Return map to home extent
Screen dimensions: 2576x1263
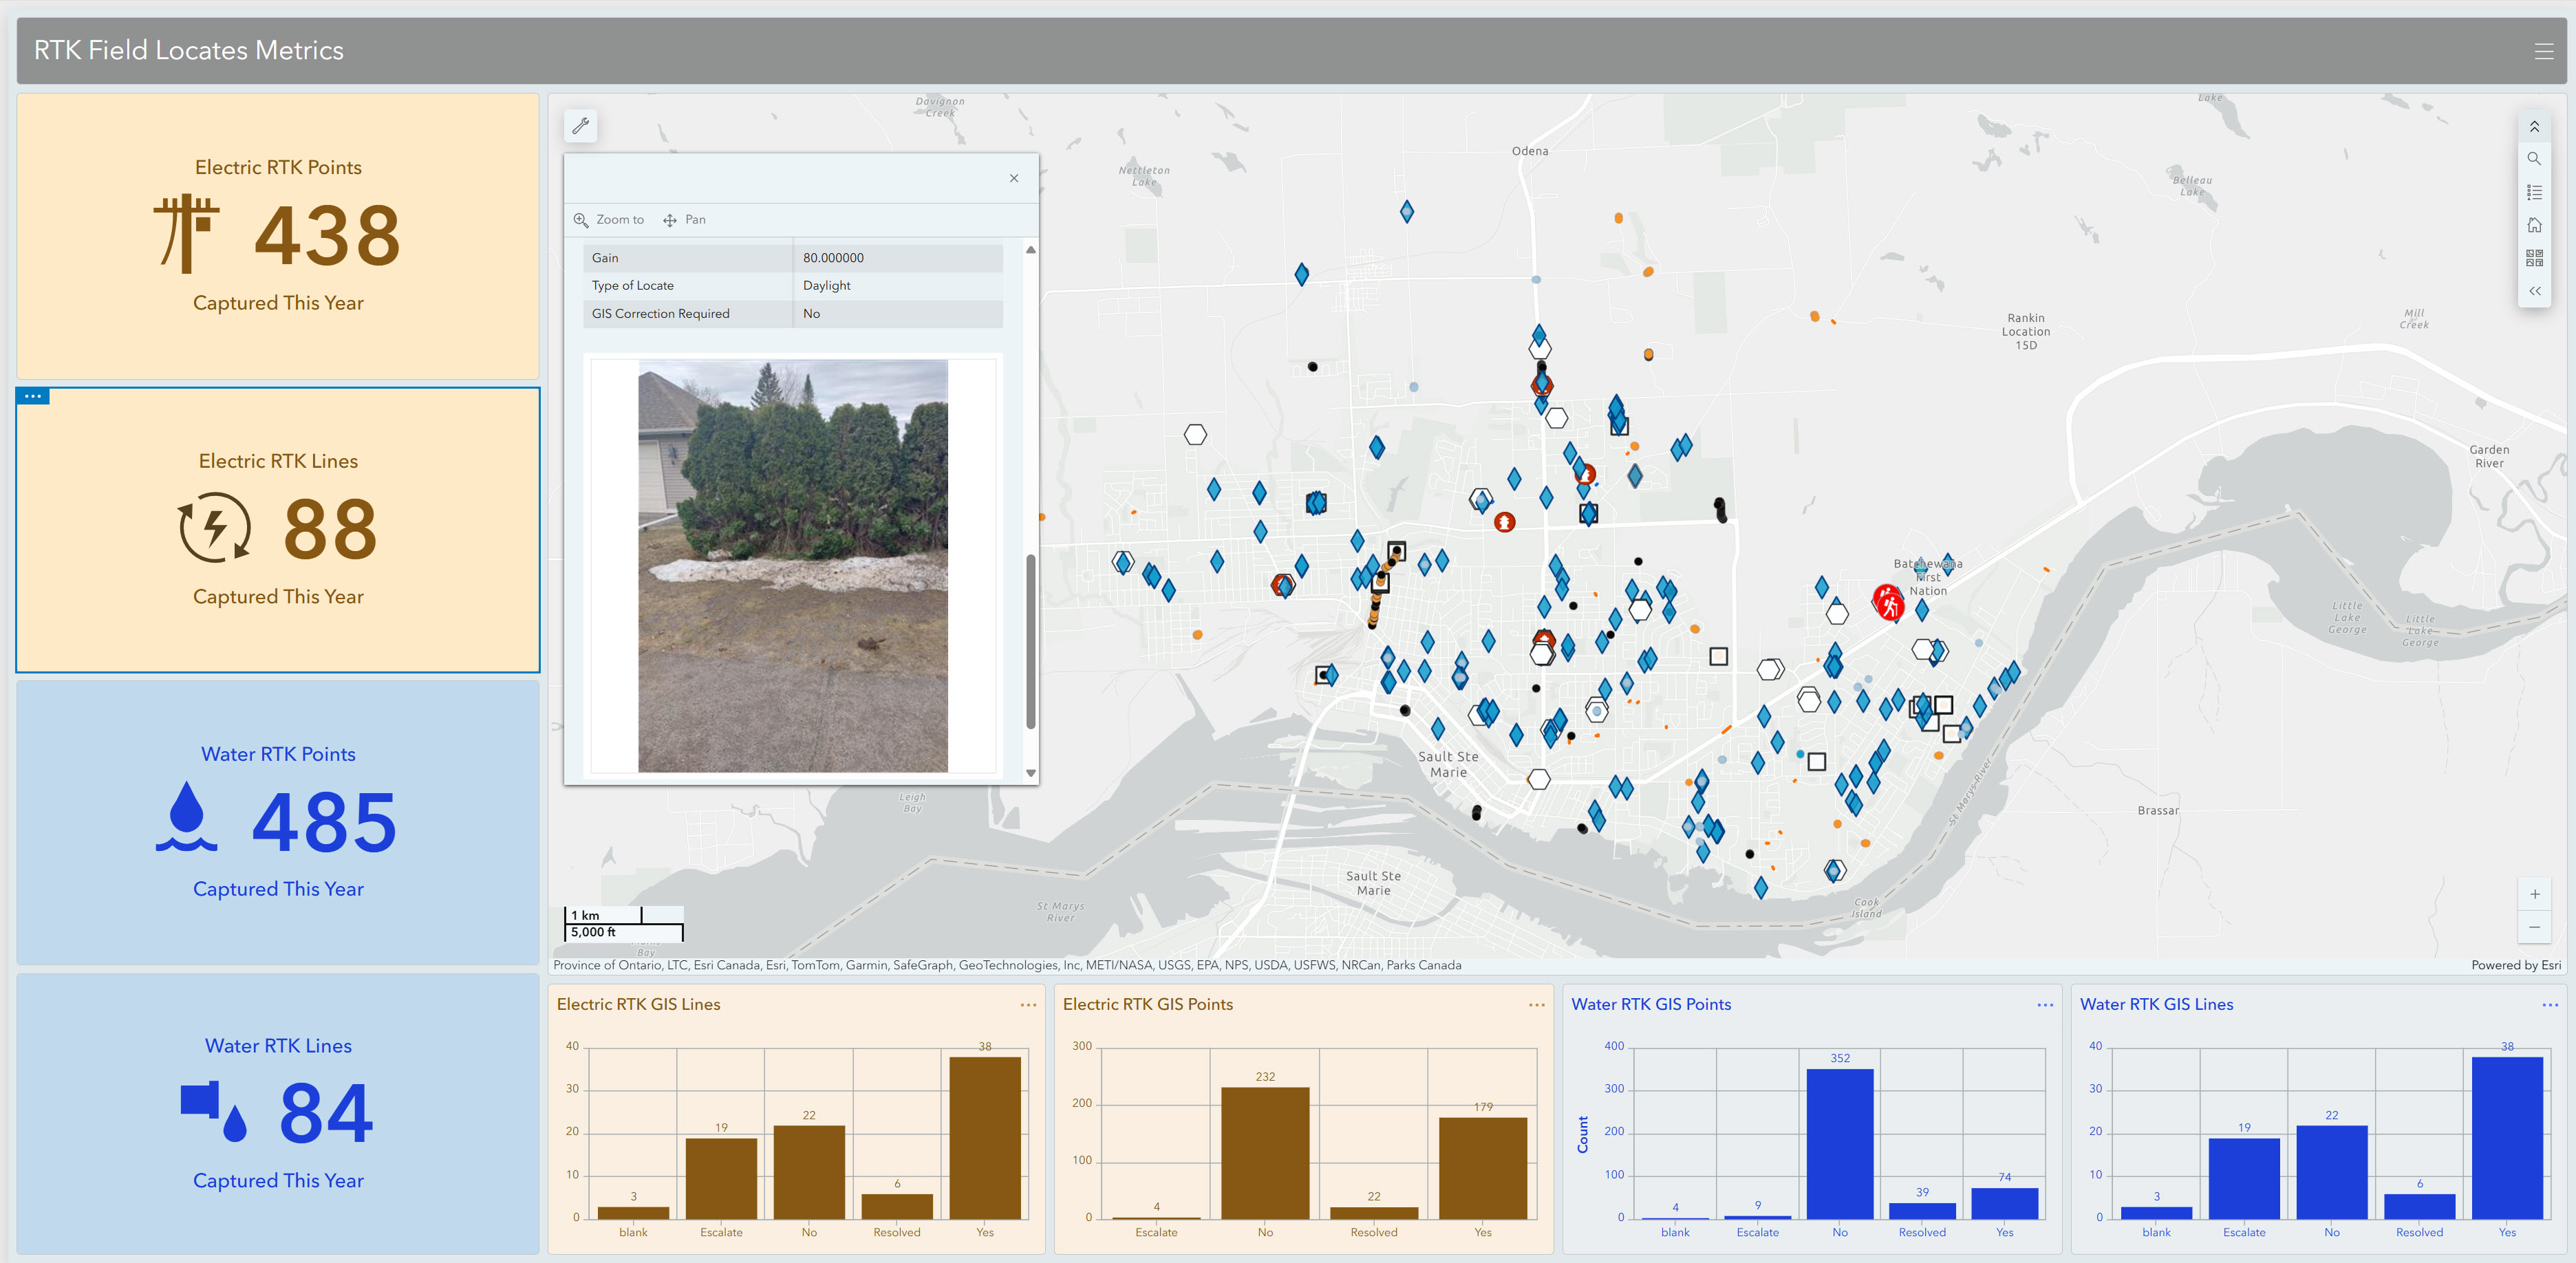2535,224
